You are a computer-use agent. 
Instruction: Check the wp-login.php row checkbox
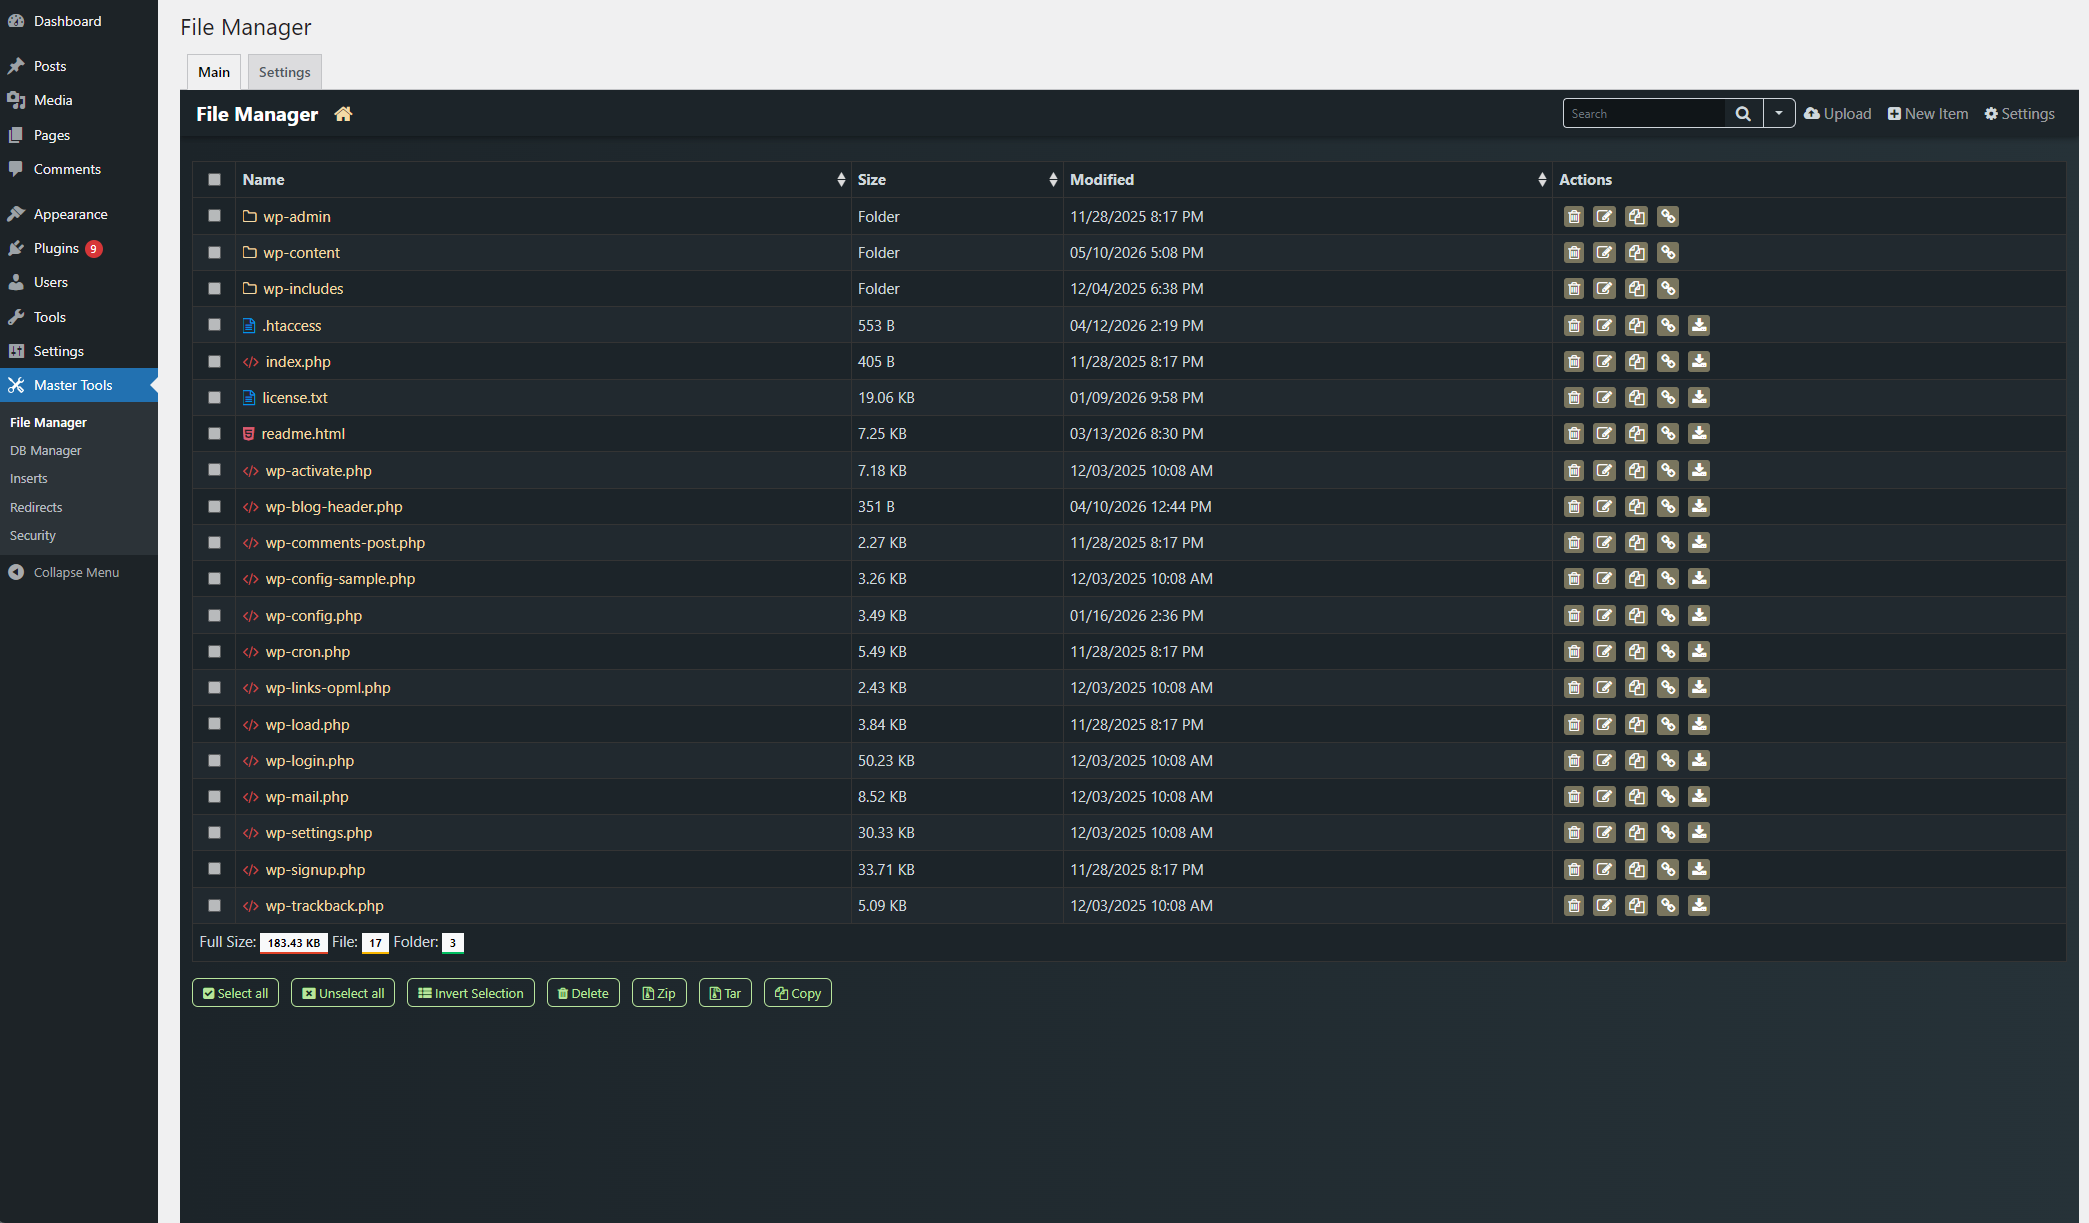[x=214, y=760]
